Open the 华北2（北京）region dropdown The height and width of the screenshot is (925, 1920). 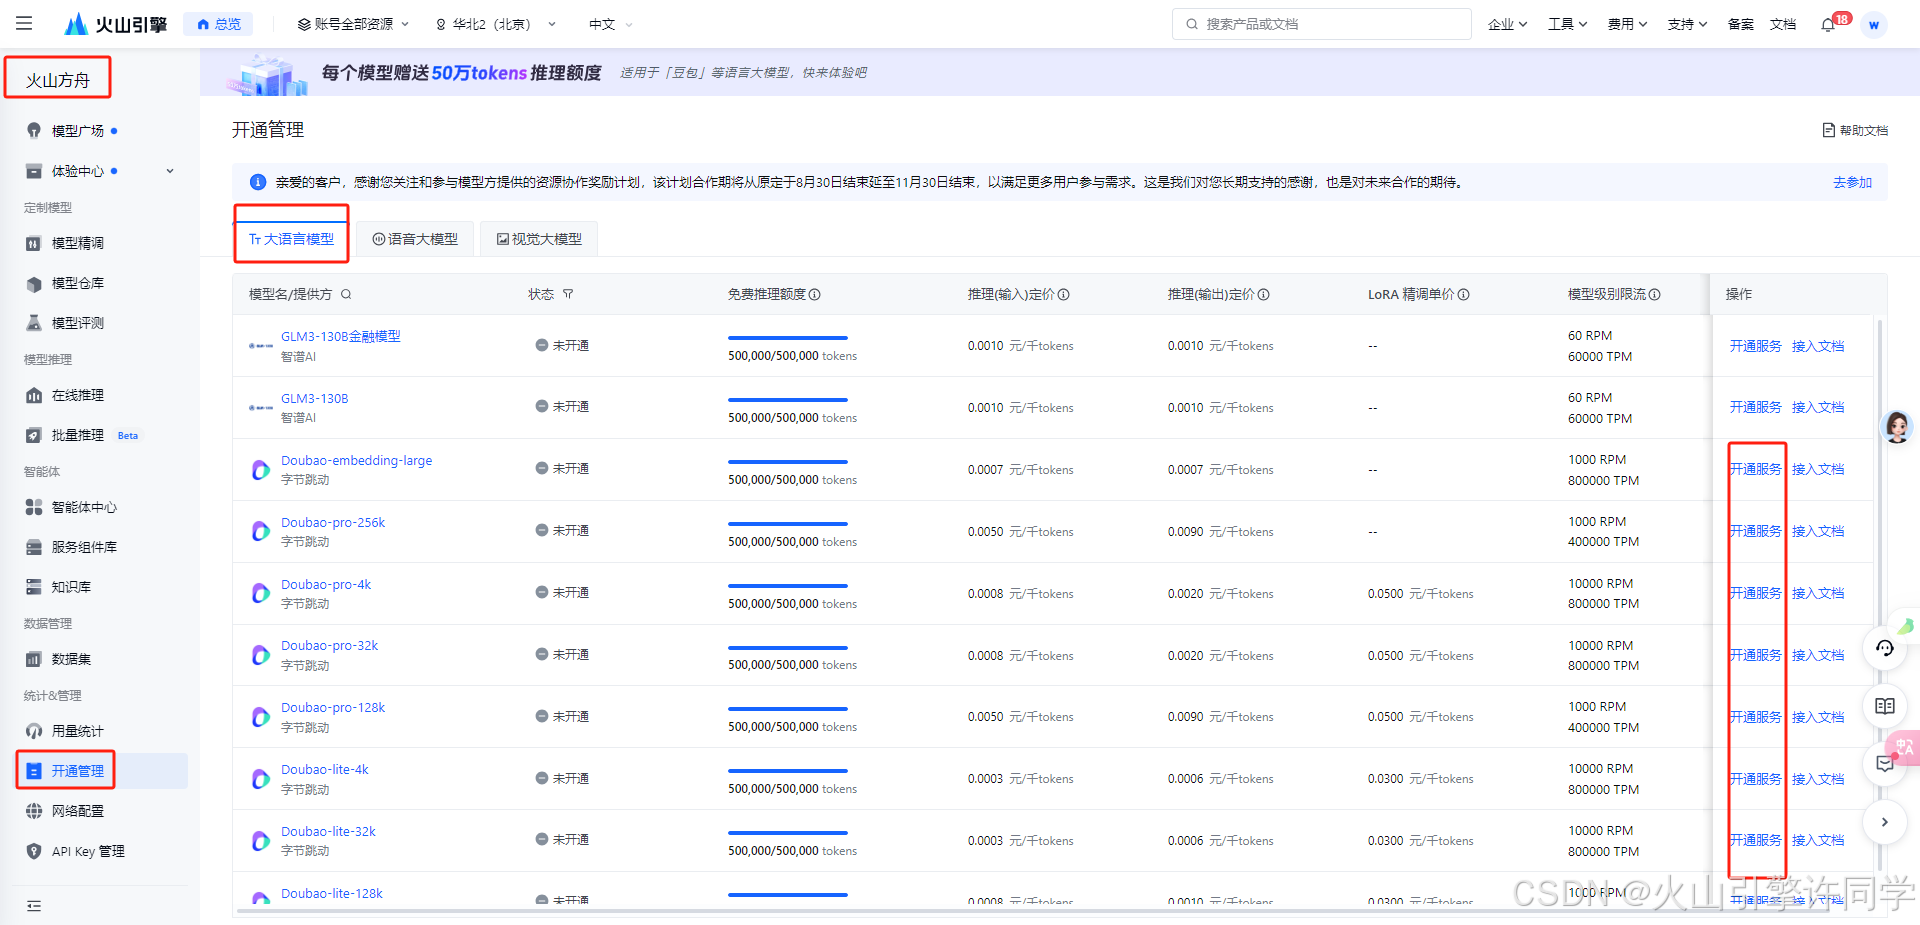(495, 24)
